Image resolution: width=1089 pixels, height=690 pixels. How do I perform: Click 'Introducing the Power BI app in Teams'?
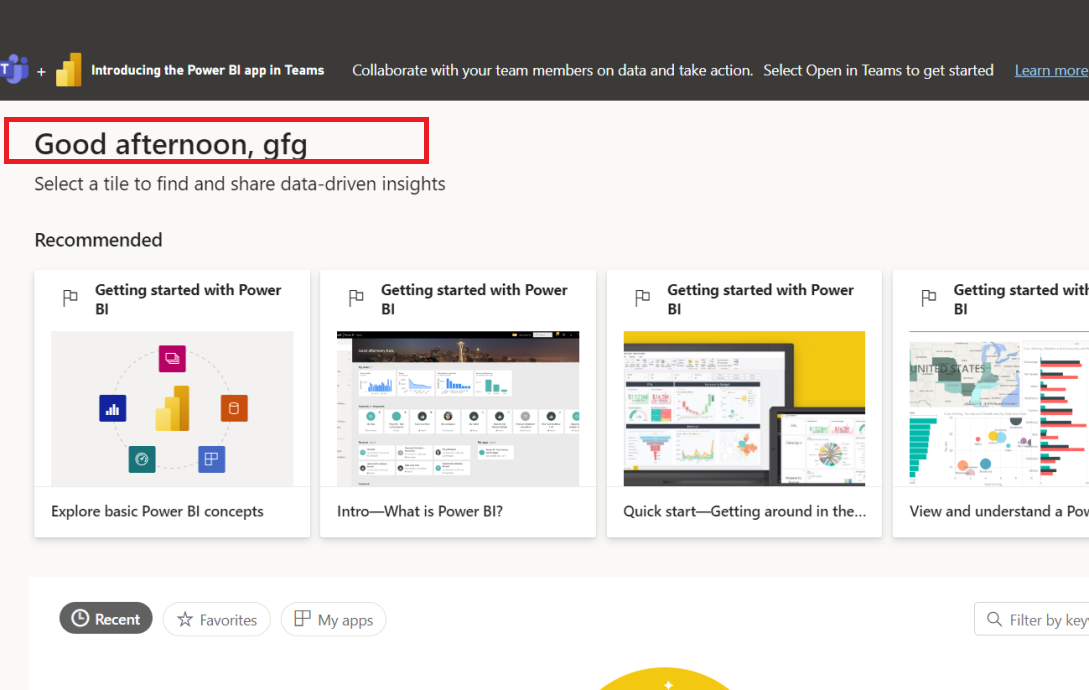(208, 70)
